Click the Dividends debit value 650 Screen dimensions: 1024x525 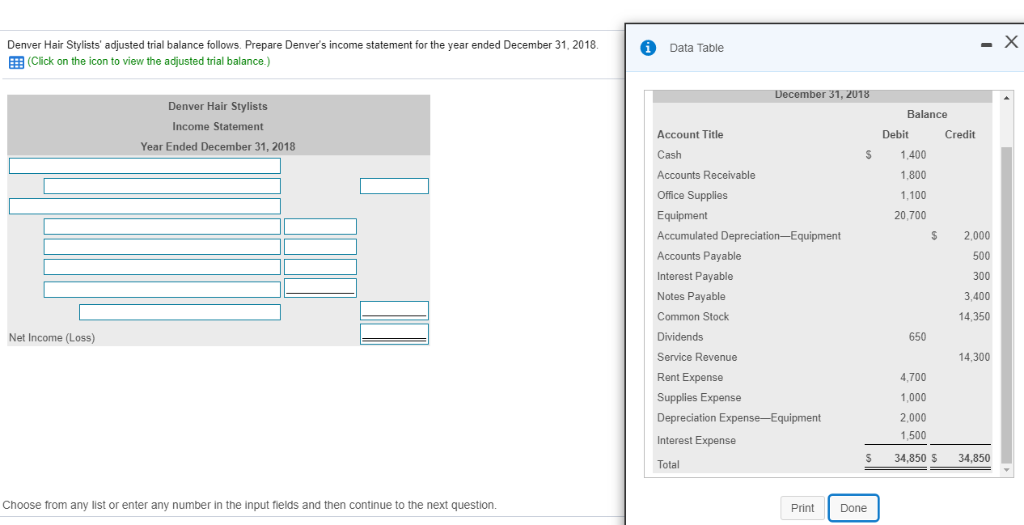click(x=917, y=337)
